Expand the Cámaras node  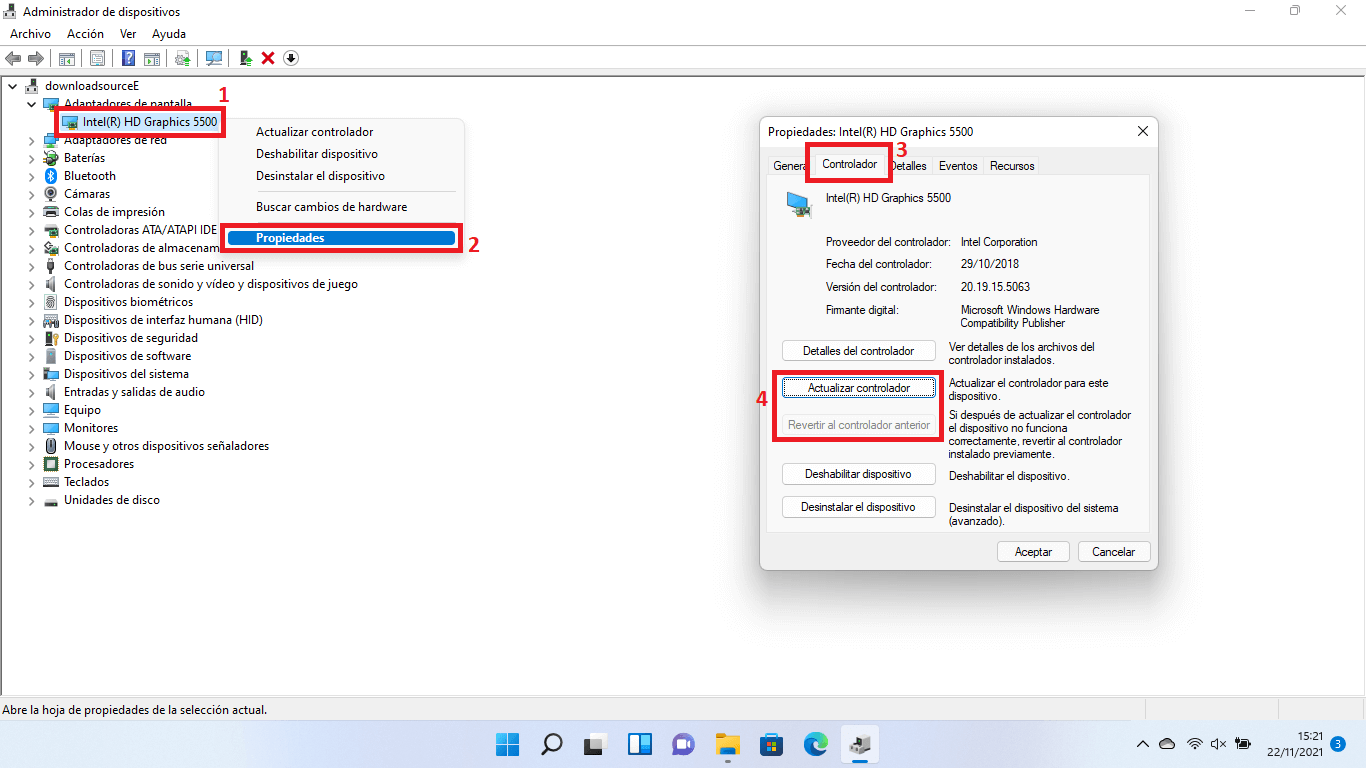tap(31, 194)
